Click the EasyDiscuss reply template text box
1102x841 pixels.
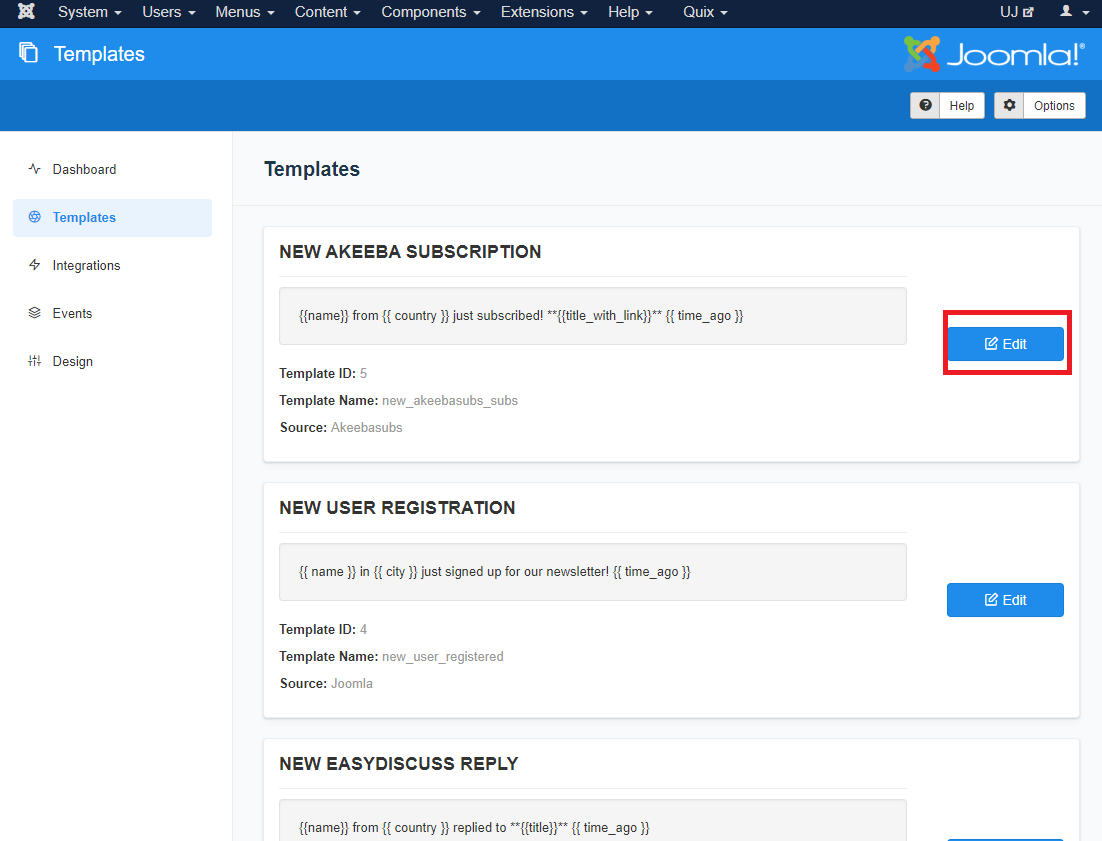[592, 821]
